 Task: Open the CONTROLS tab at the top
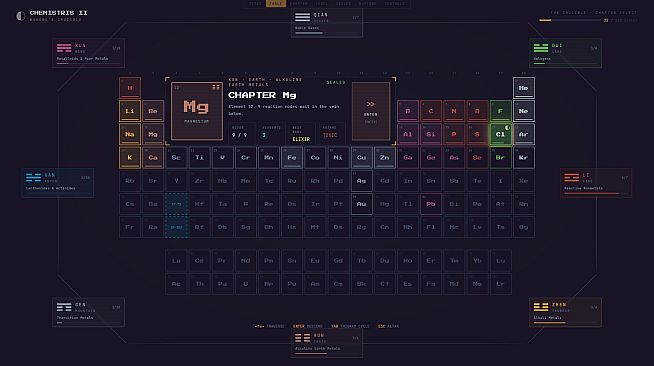click(394, 3)
